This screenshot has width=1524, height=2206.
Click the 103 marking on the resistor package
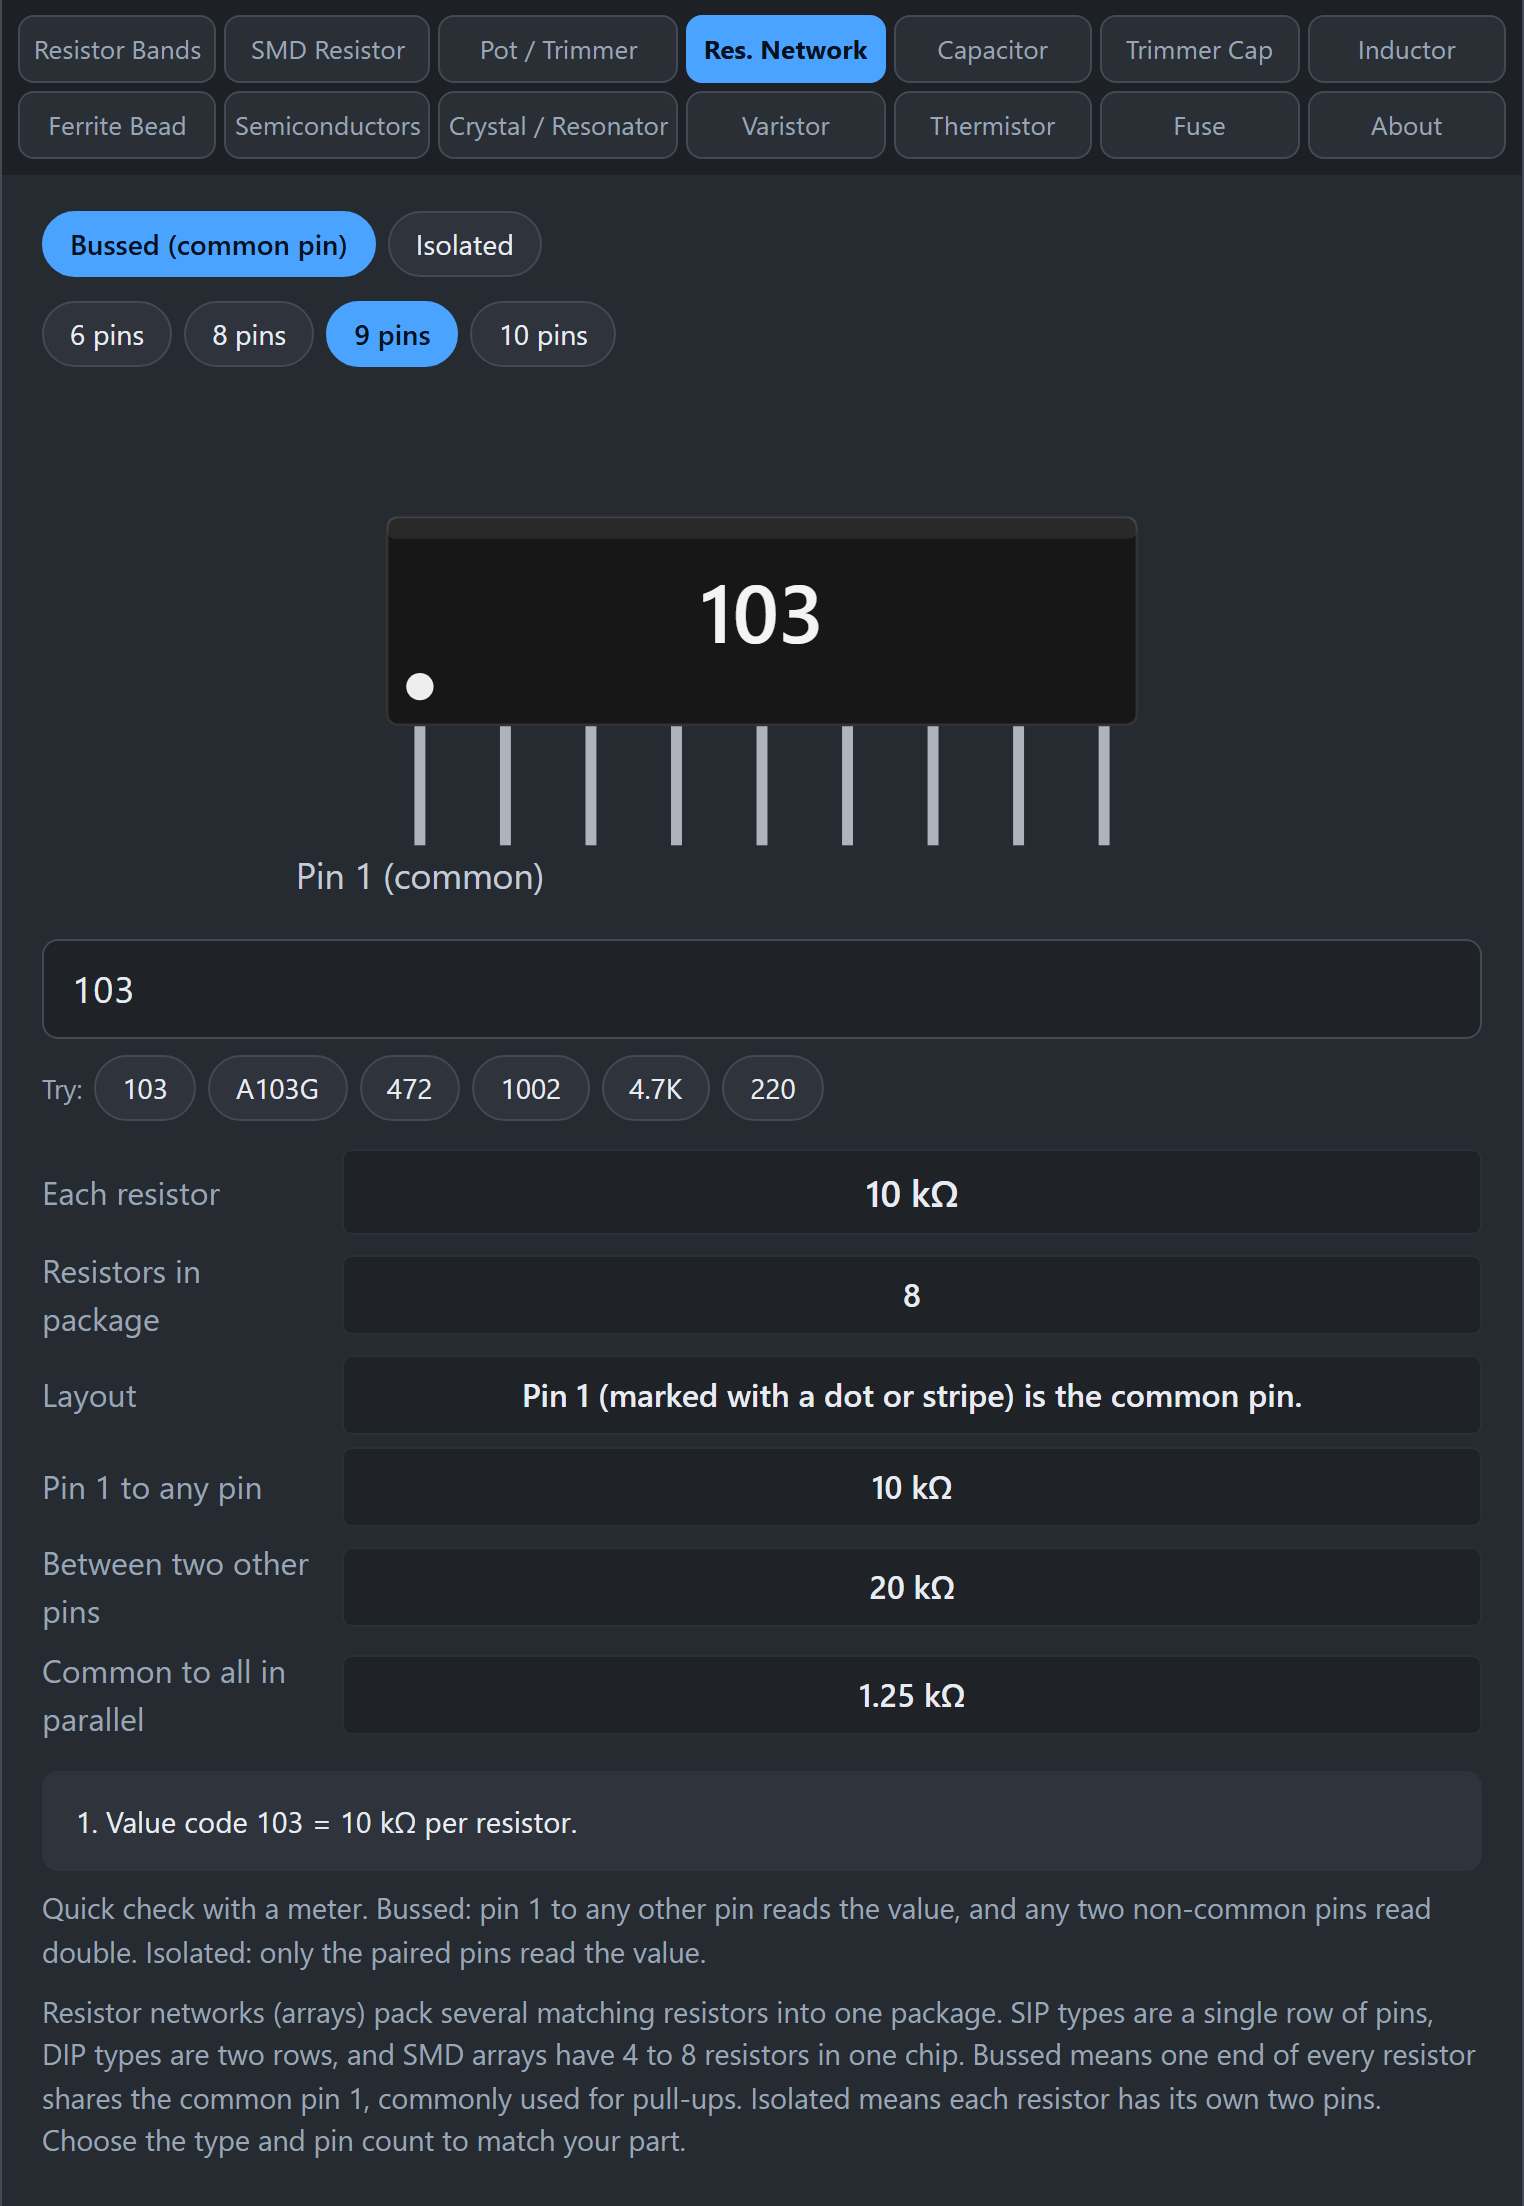tap(760, 614)
